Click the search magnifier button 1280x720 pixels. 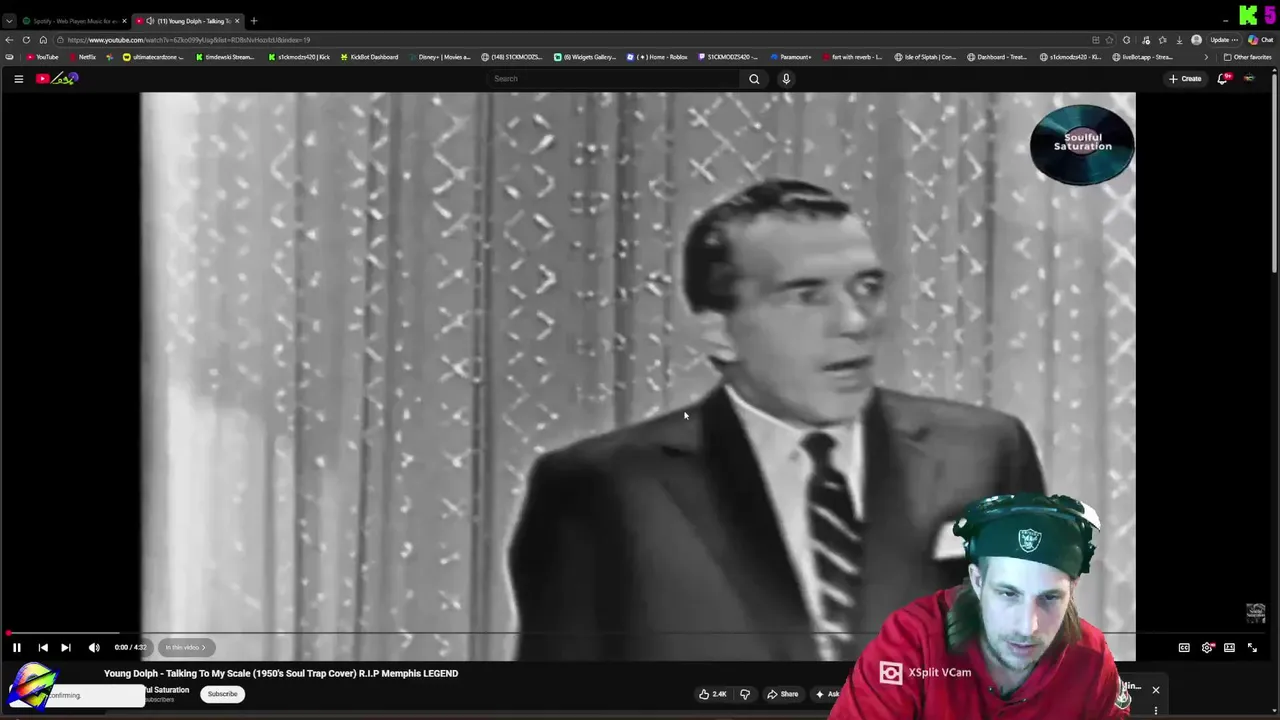(x=754, y=79)
